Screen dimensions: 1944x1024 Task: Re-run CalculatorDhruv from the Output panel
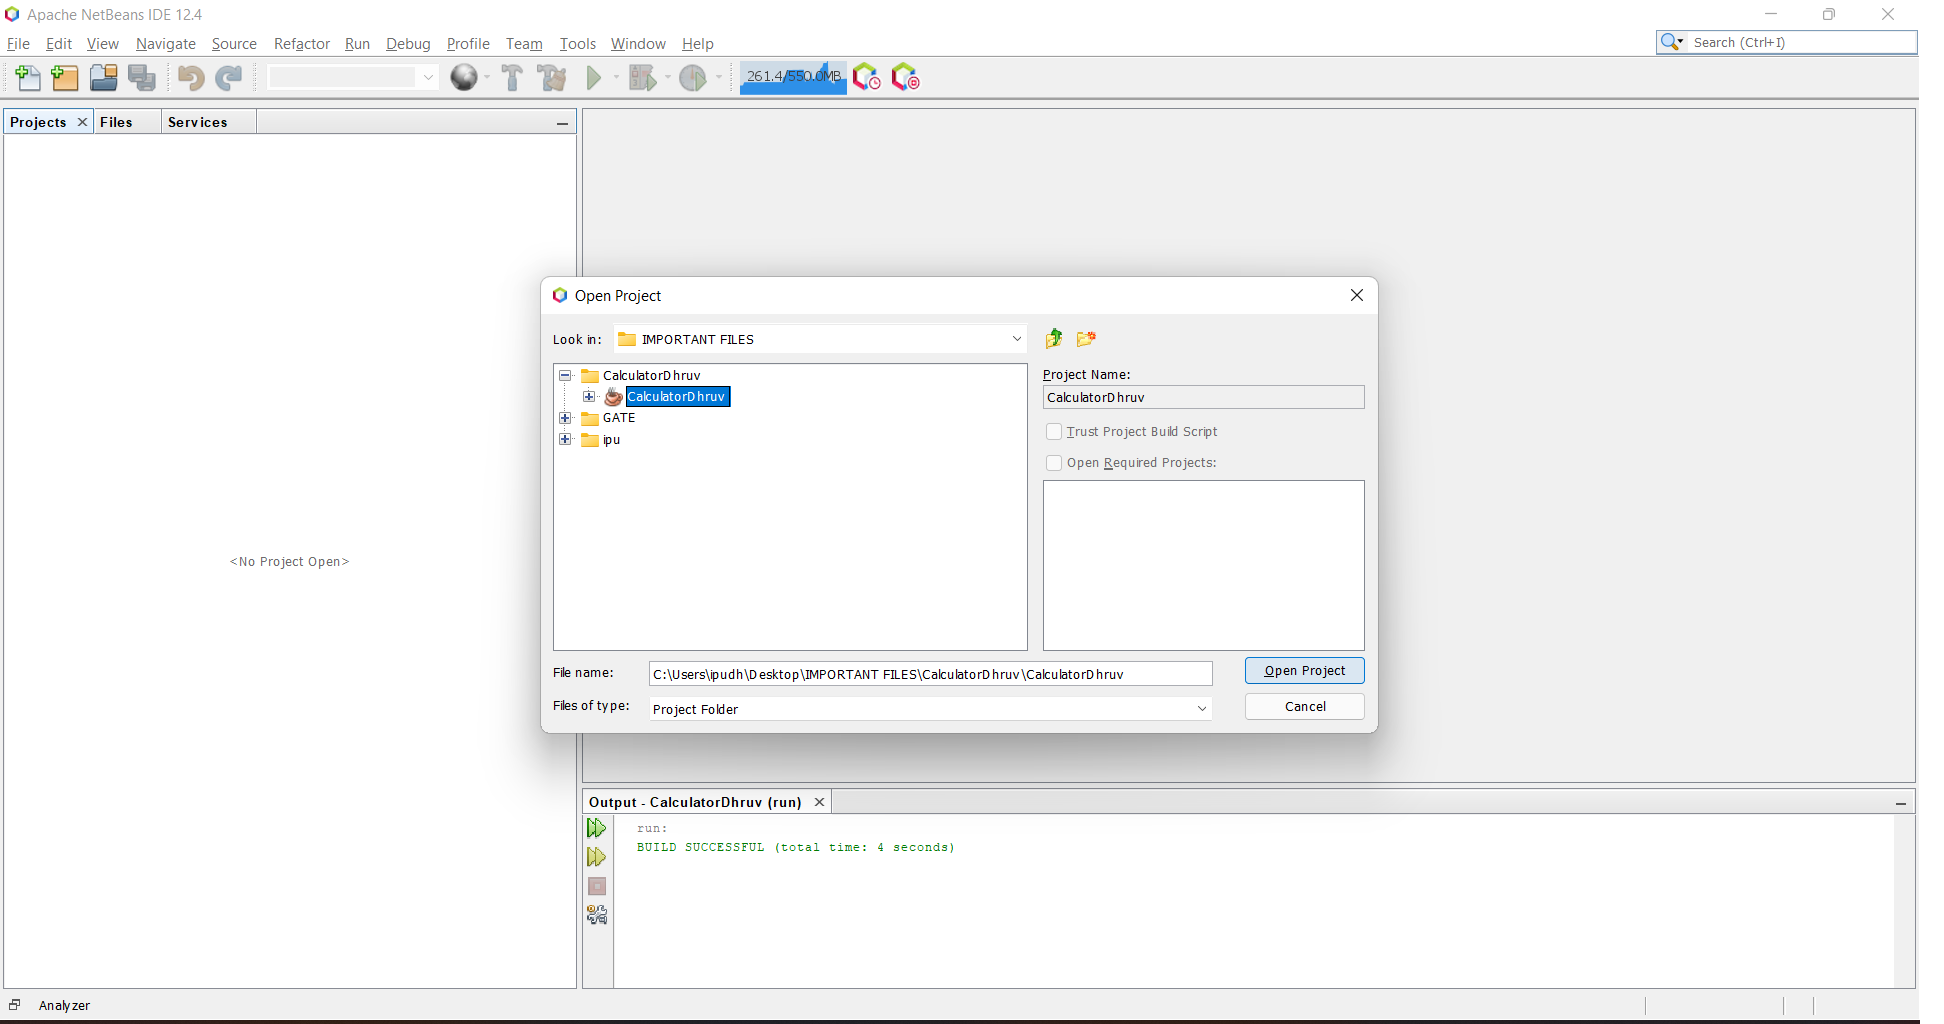tap(597, 828)
